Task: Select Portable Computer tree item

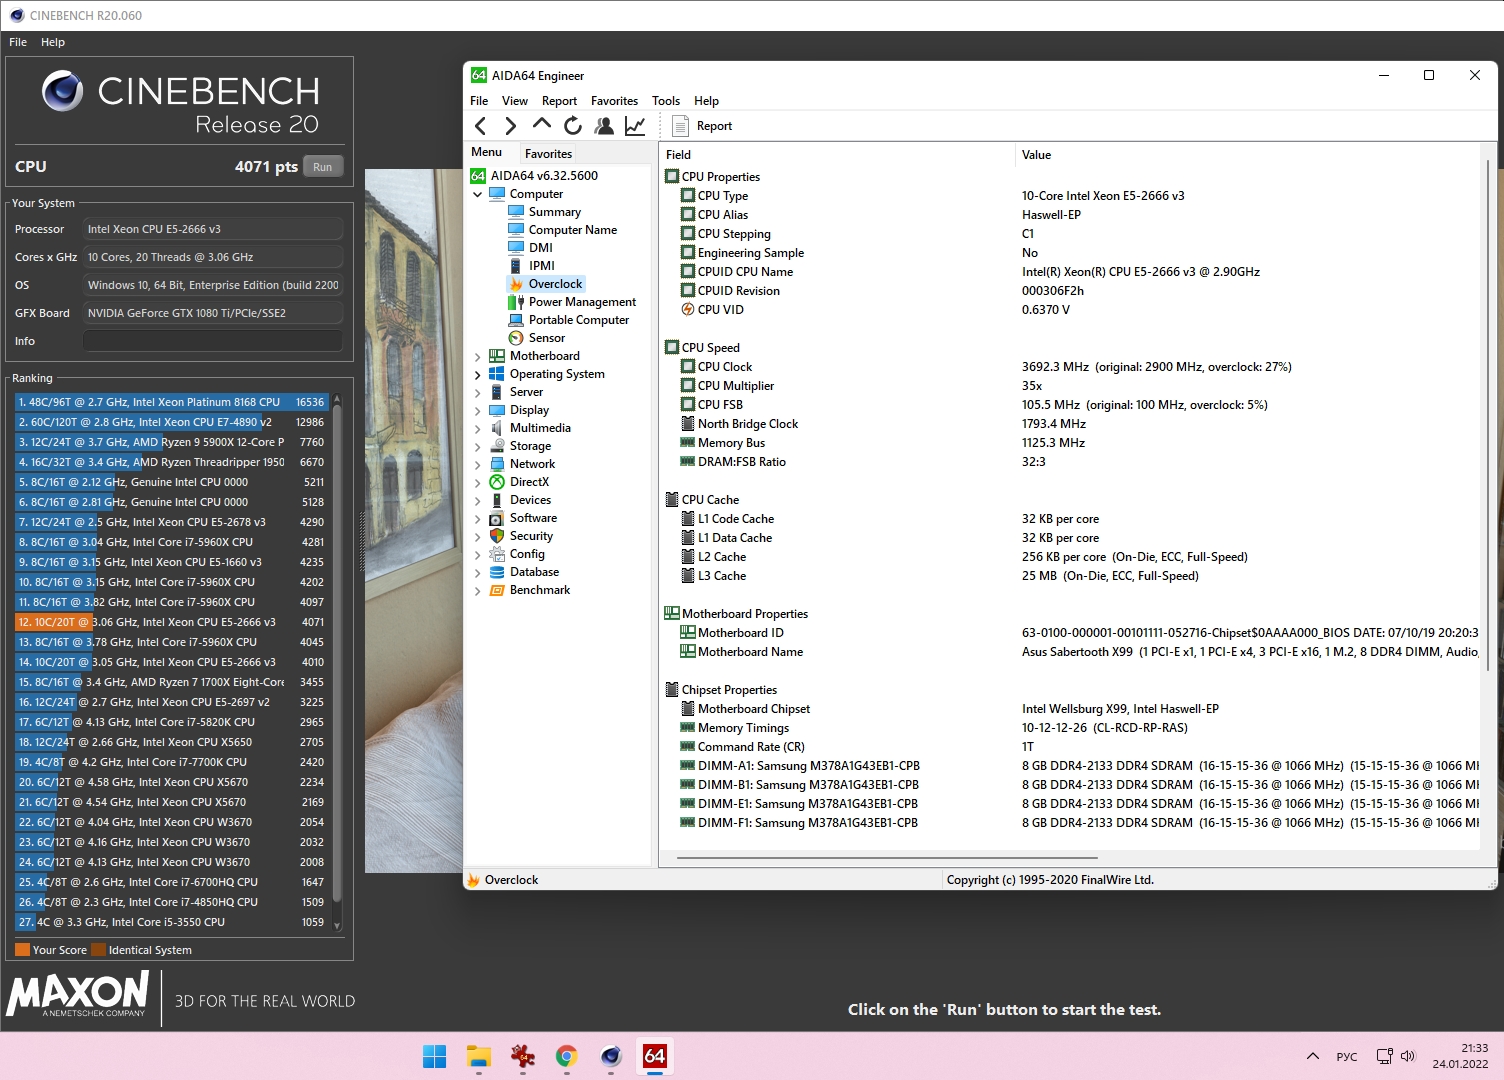Action: (x=578, y=320)
